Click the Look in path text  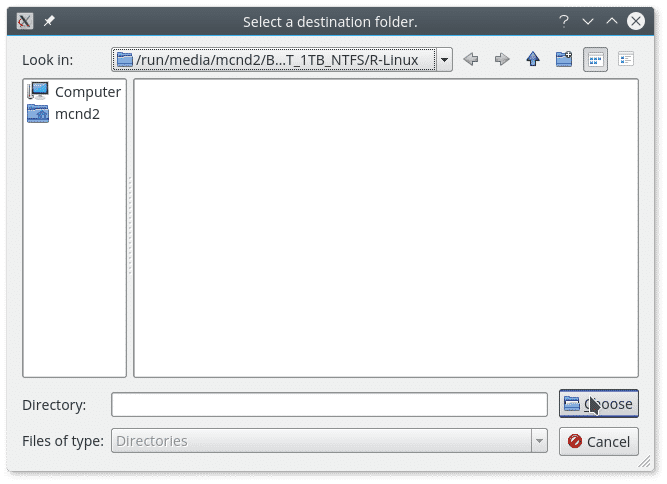(x=276, y=60)
